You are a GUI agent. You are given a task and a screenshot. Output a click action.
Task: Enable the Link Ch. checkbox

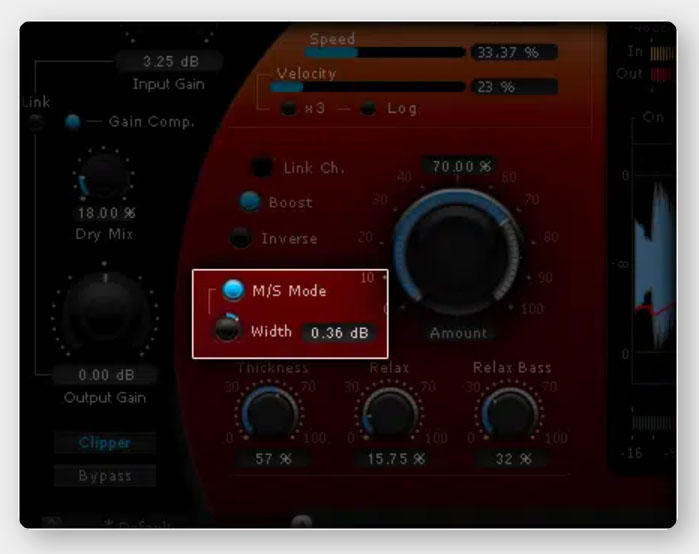coord(262,167)
